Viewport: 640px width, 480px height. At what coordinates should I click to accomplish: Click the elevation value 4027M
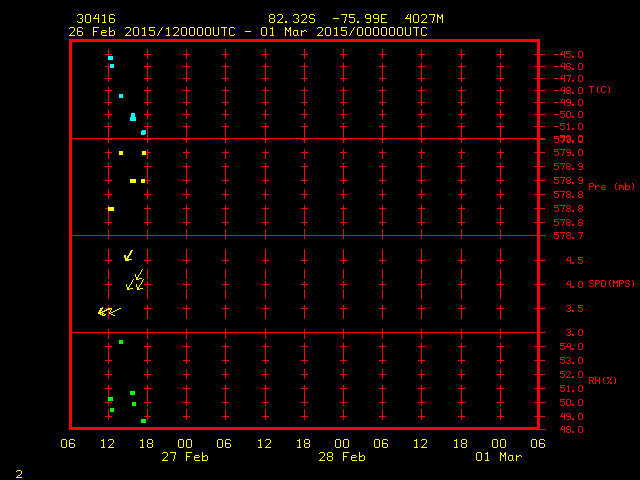point(424,19)
